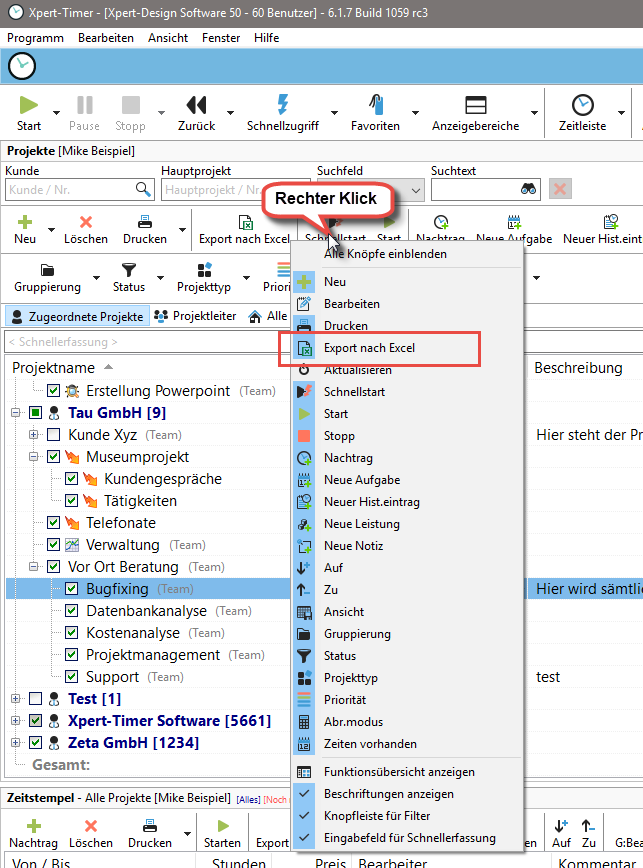Expand the Zeta GmbH tree node
Image resolution: width=643 pixels, height=868 pixels.
(x=16, y=743)
